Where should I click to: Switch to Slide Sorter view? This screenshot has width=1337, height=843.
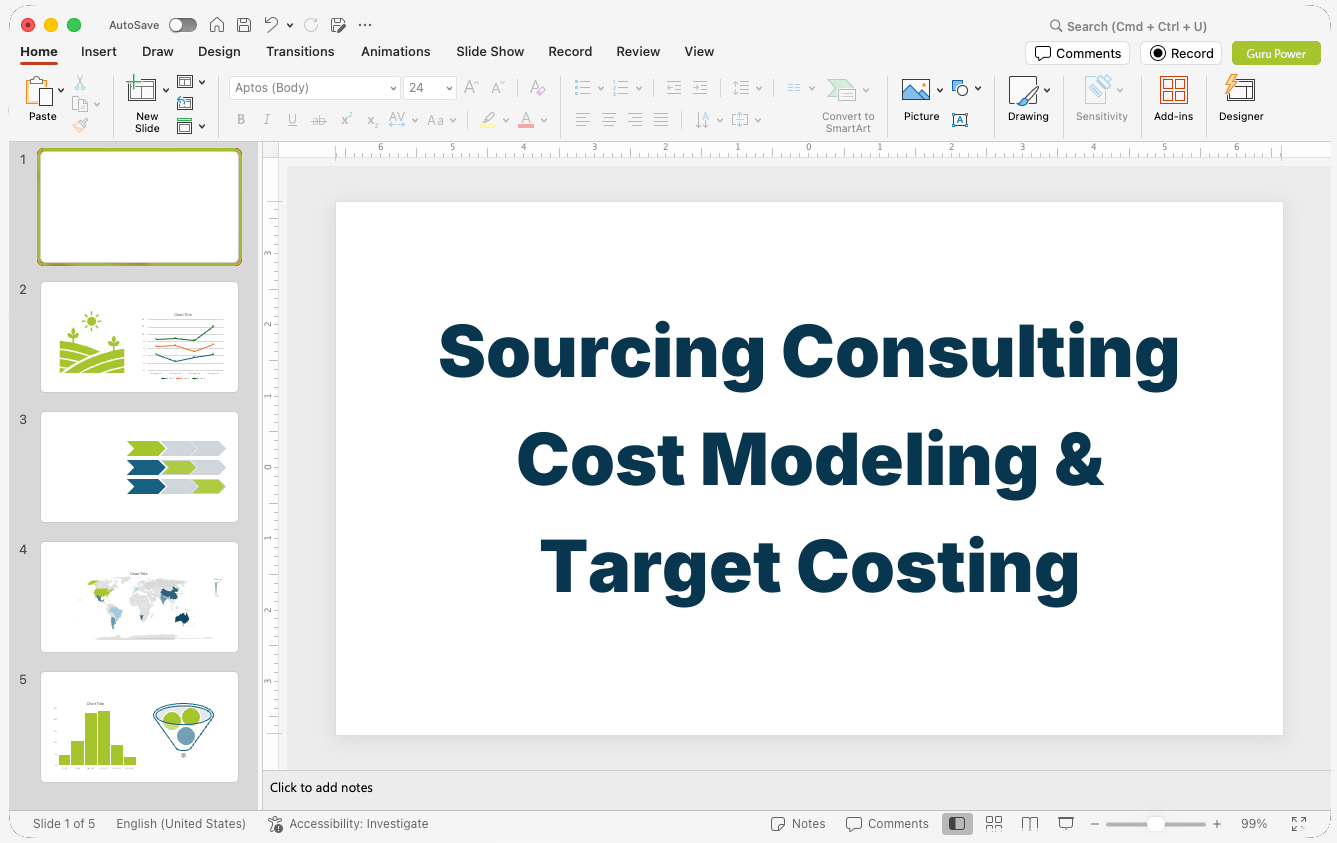tap(994, 823)
